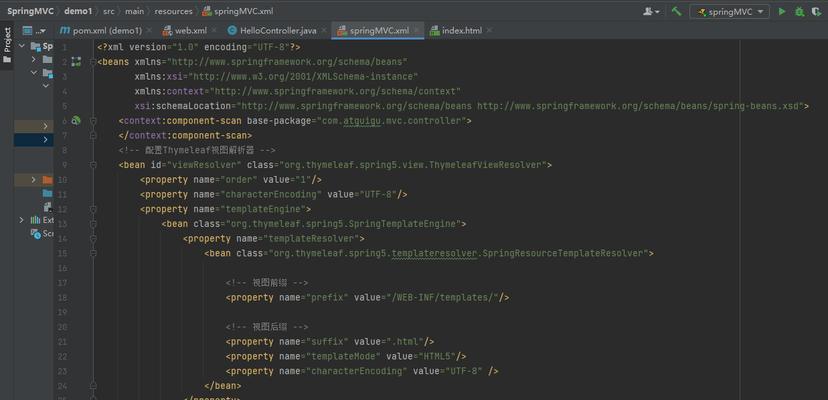Click the springMVC.xml icon in breadcrumb bar

coord(207,11)
